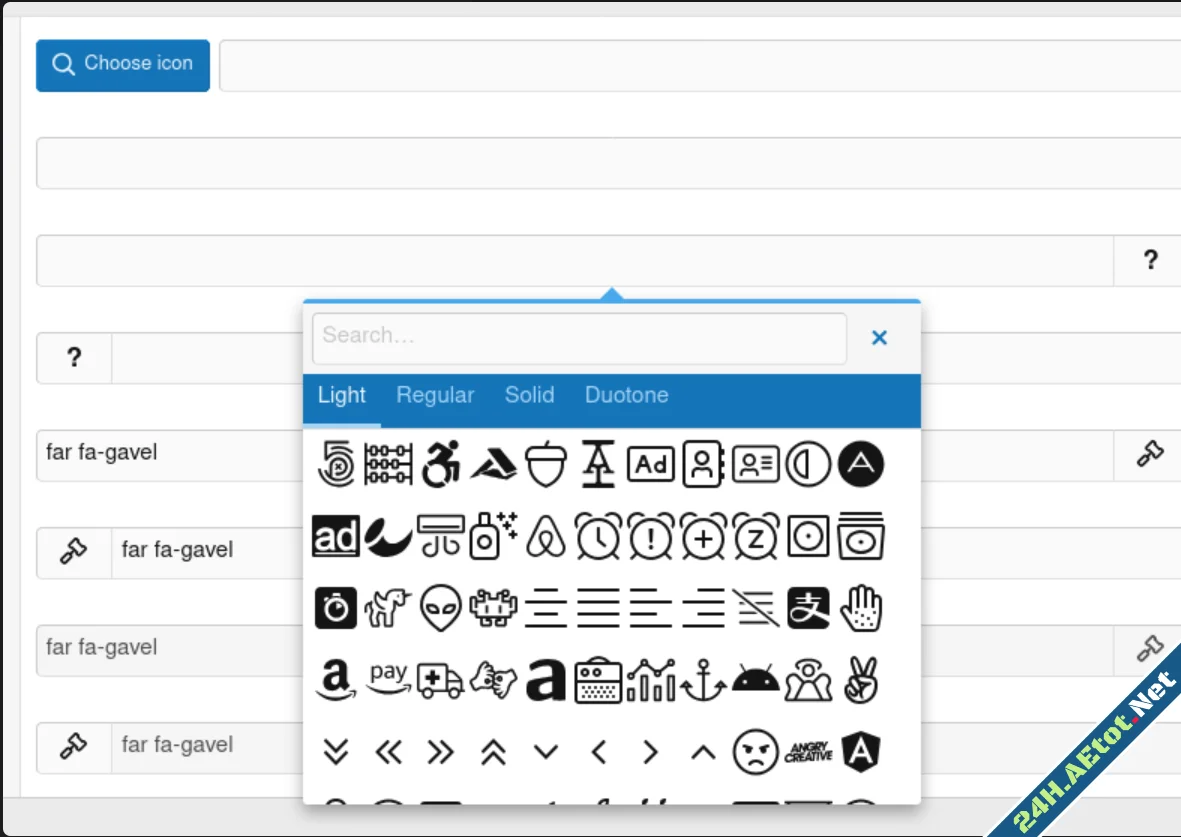Choose the address book icon
This screenshot has width=1181, height=837.
point(703,465)
